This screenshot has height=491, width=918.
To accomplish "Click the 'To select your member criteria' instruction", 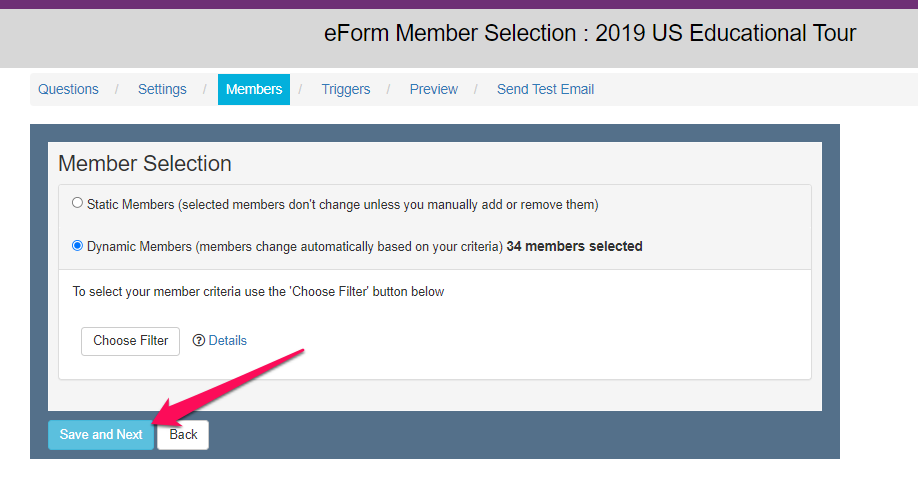I will pos(258,292).
